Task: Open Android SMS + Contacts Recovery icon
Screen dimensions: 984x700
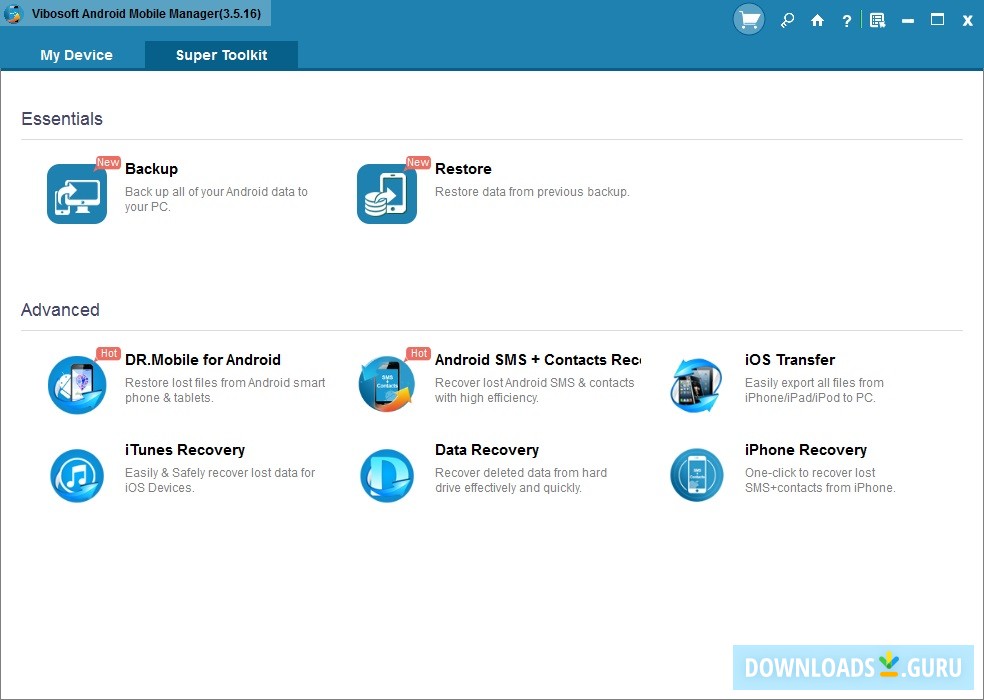Action: coord(387,385)
